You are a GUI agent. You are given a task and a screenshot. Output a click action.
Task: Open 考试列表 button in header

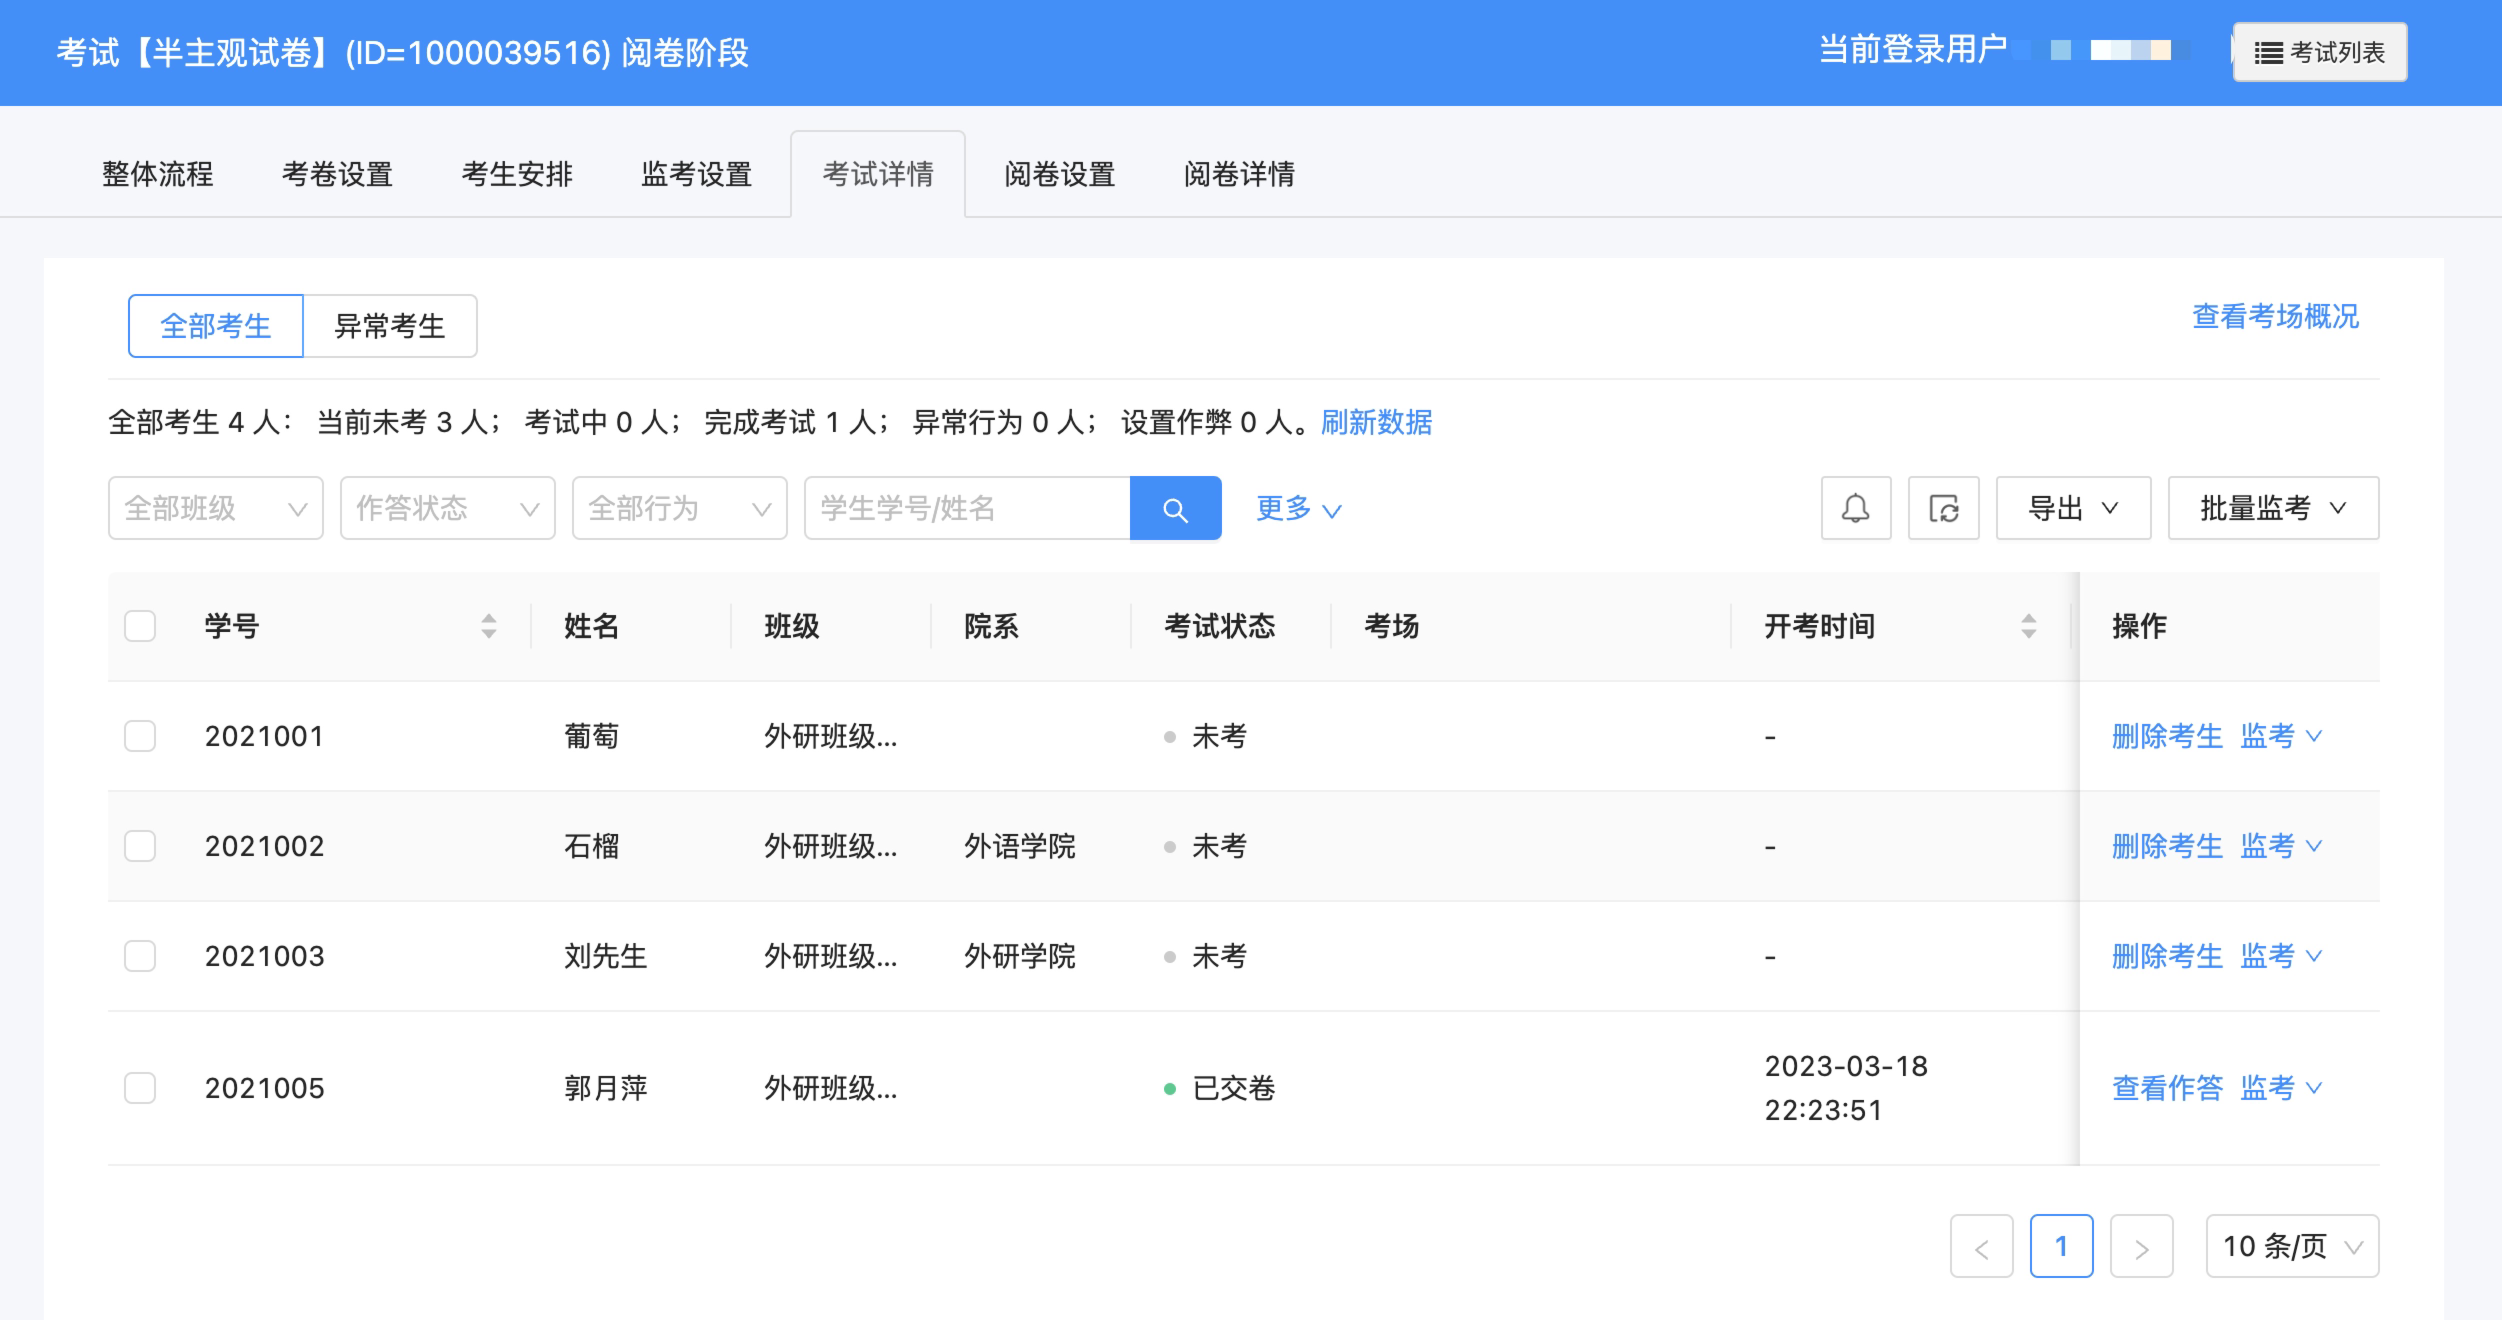click(2319, 52)
